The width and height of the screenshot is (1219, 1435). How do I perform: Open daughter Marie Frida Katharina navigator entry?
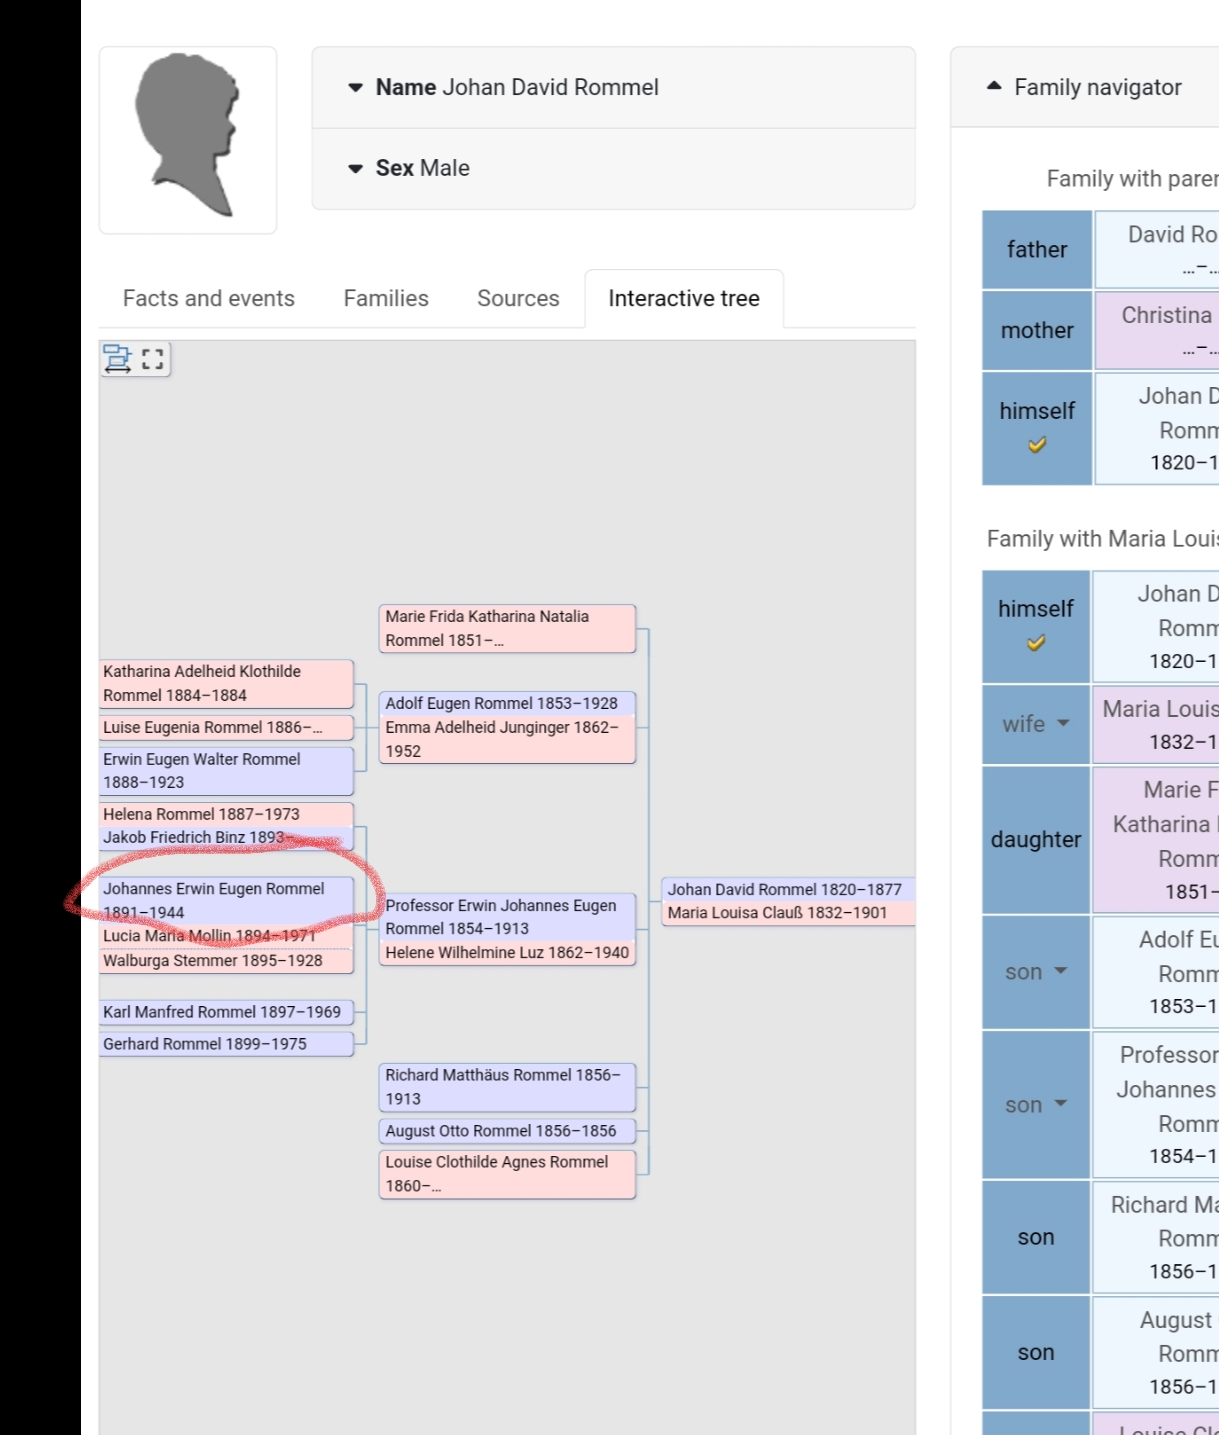1156,840
